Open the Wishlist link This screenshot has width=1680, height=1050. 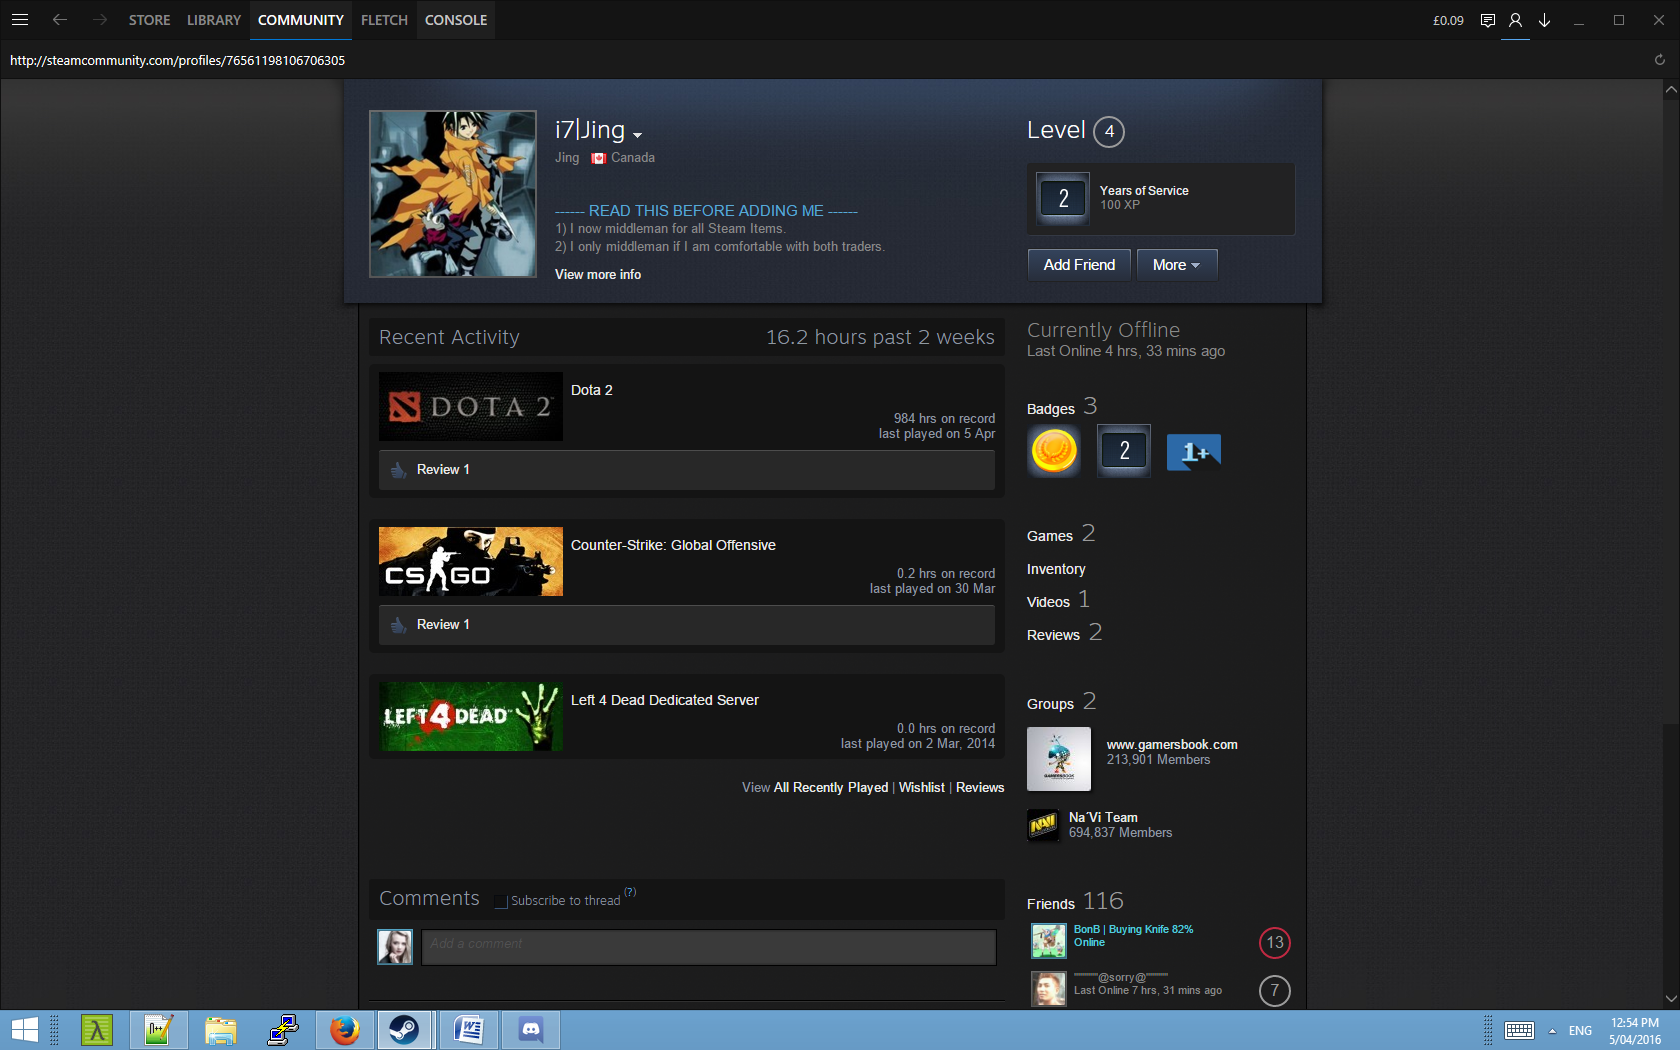(921, 788)
